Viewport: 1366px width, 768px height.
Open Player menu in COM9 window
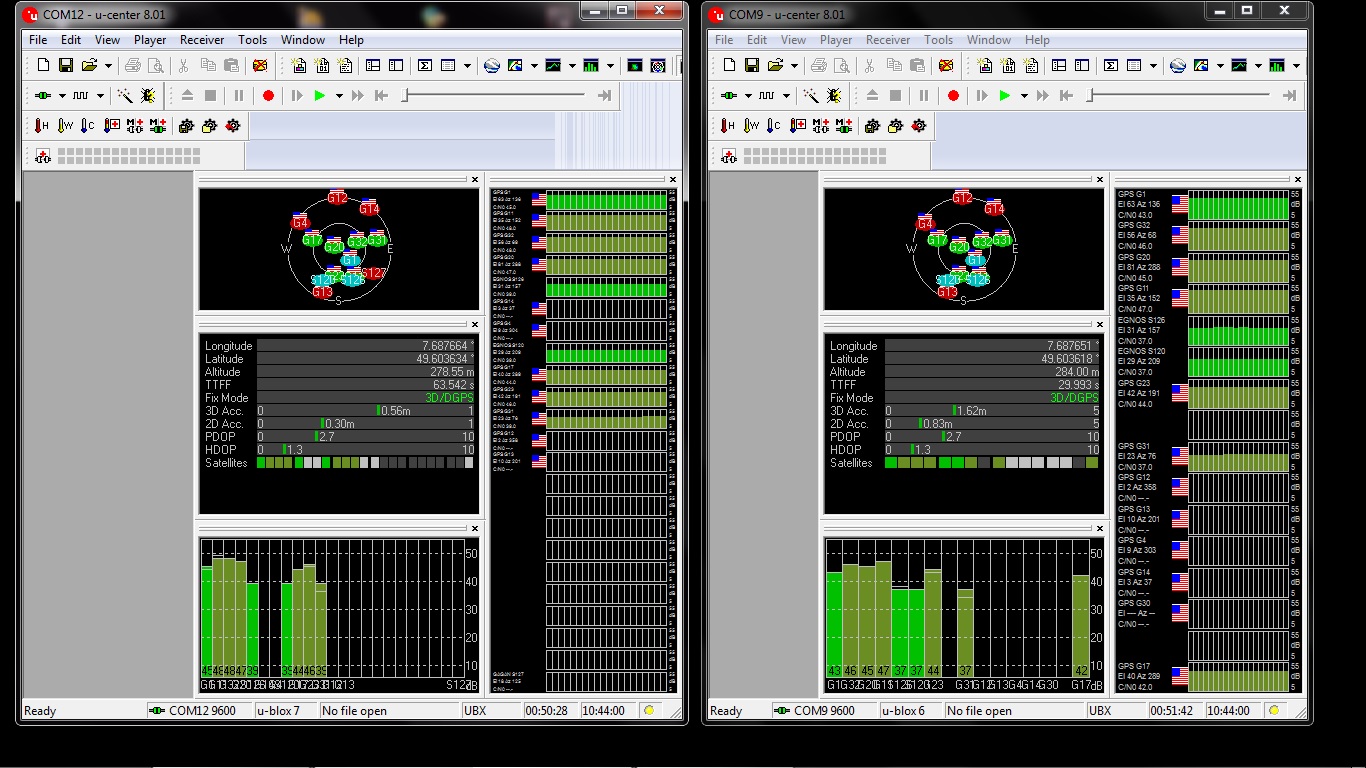pyautogui.click(x=836, y=40)
